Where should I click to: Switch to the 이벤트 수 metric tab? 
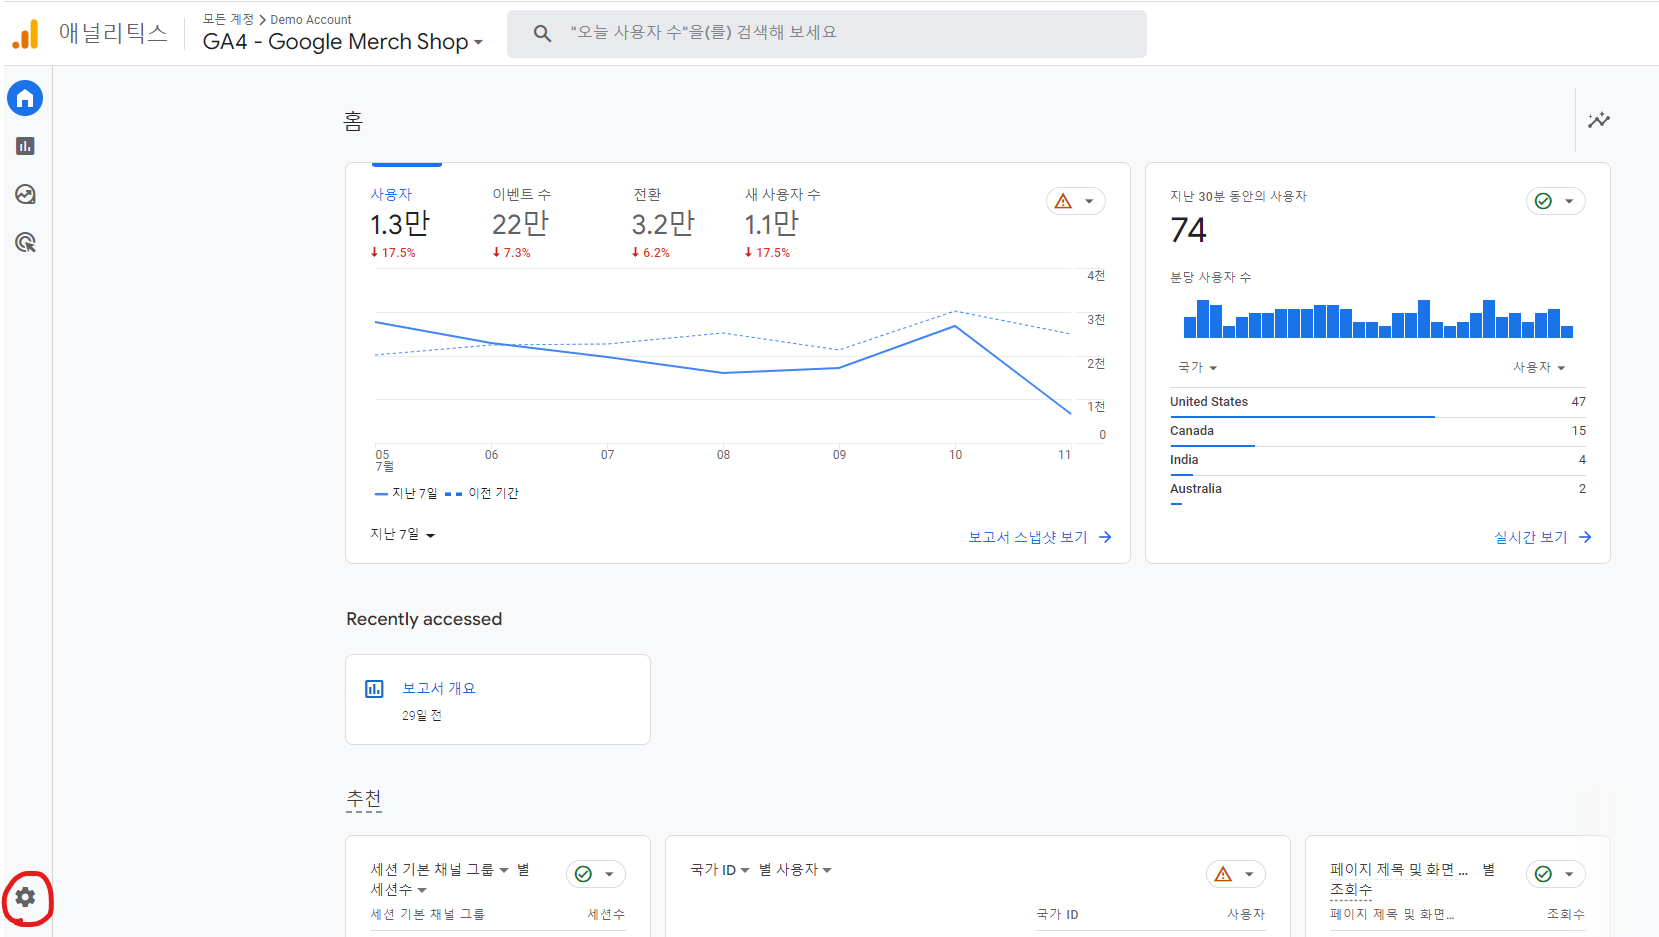click(x=519, y=194)
